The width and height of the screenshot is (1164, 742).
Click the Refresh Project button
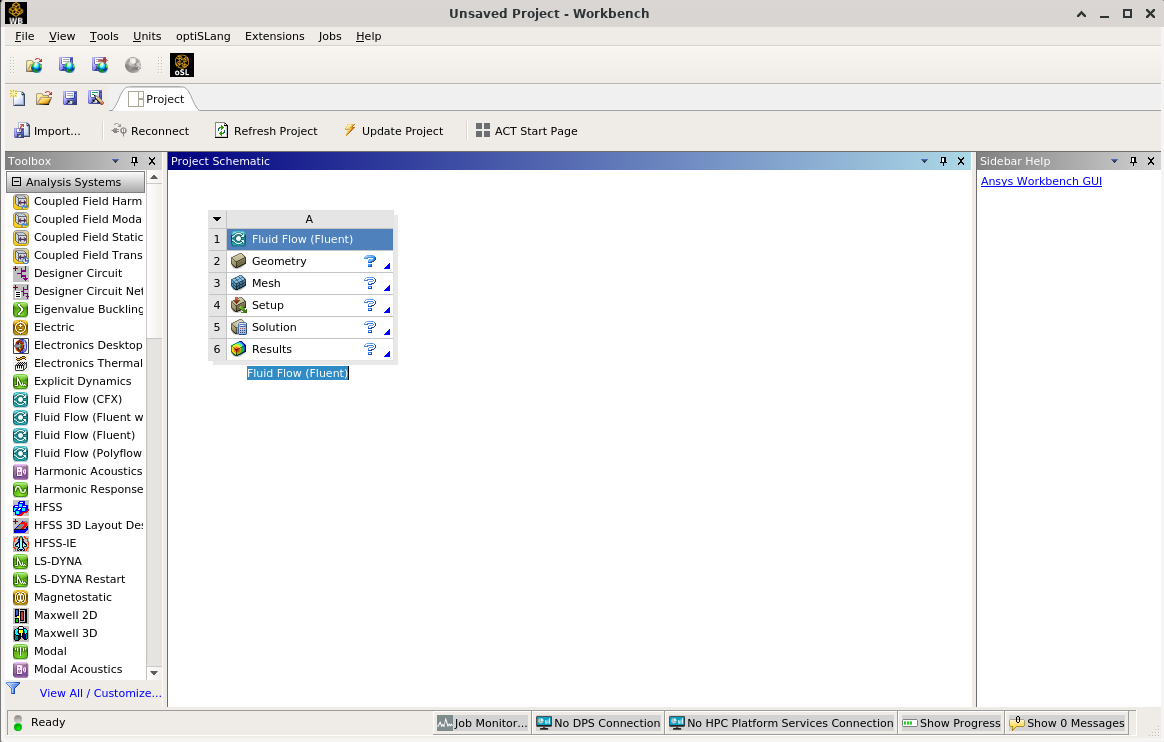(x=266, y=131)
